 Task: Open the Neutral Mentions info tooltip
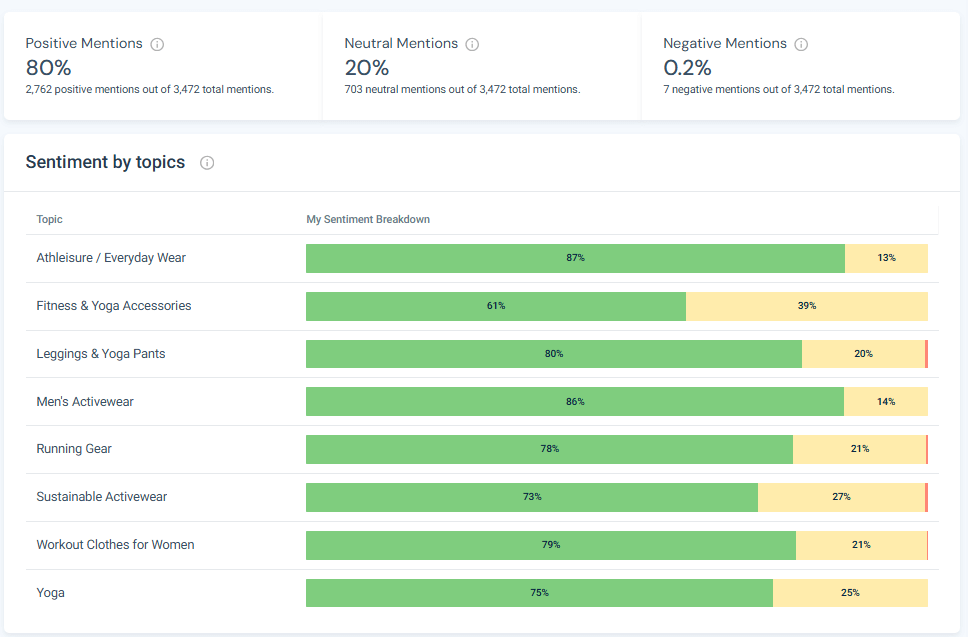pyautogui.click(x=472, y=44)
